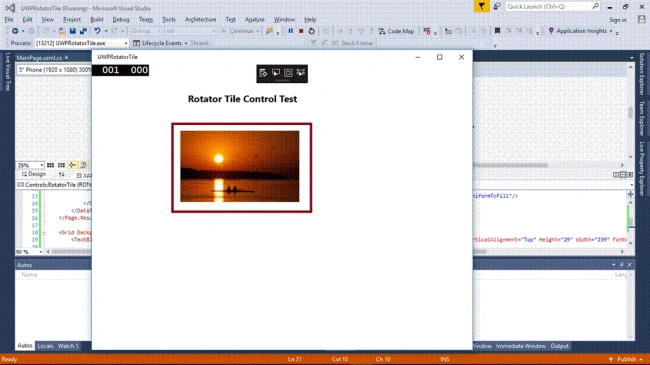The image size is (650, 365).
Task: Open Live Visual Tree from app debug toolbar
Action: click(263, 73)
